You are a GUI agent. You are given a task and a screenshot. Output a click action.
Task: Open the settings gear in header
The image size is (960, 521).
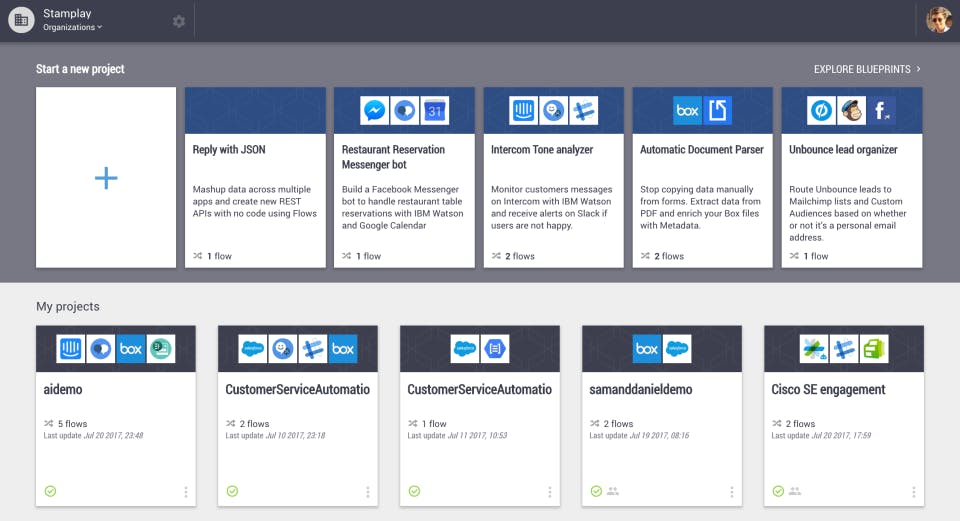click(179, 21)
